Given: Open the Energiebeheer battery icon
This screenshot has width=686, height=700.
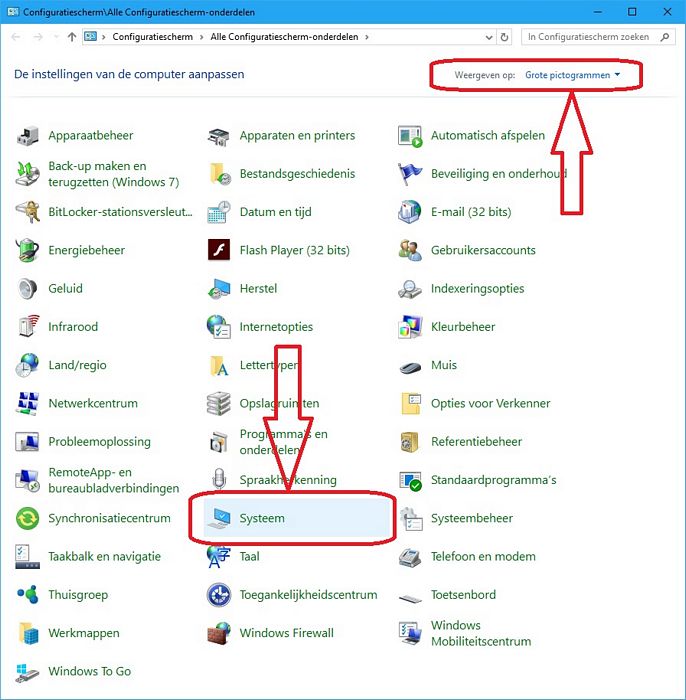Looking at the screenshot, I should coord(28,250).
